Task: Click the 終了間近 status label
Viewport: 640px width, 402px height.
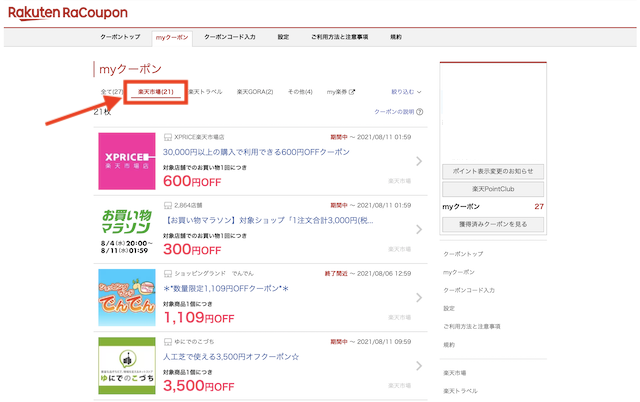Action: click(x=336, y=274)
